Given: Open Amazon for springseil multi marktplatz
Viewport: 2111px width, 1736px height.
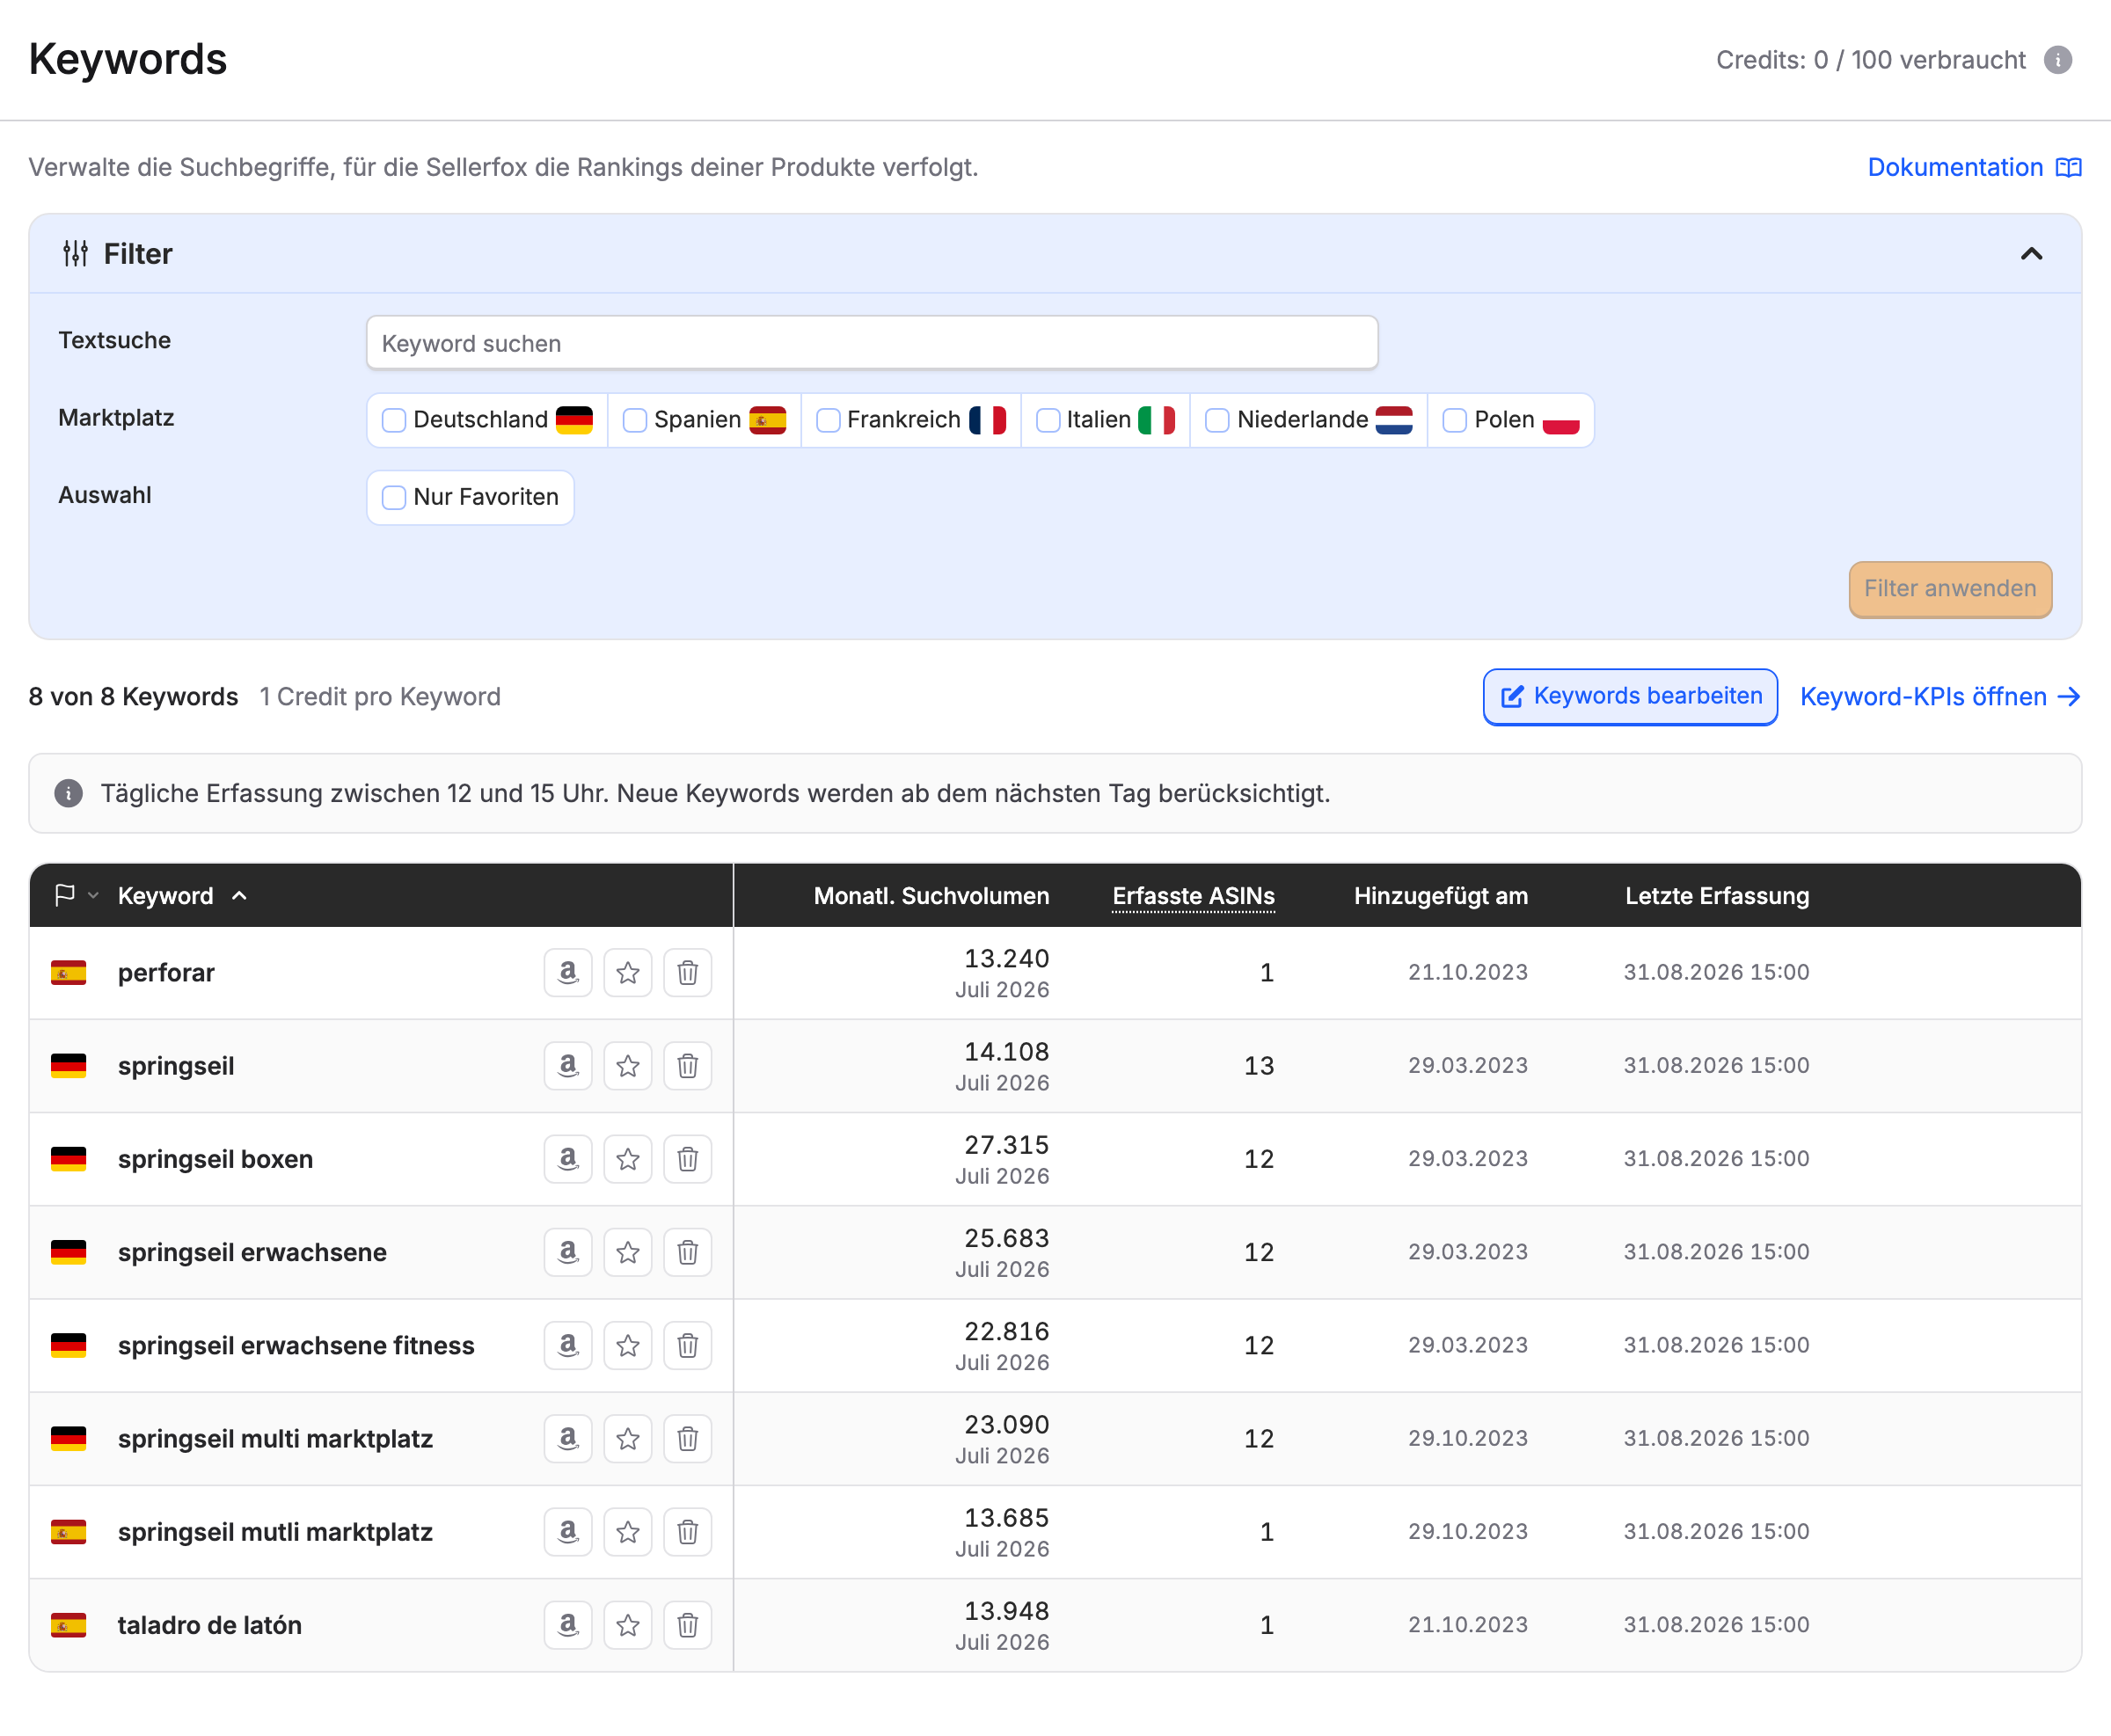Looking at the screenshot, I should pyautogui.click(x=568, y=1438).
